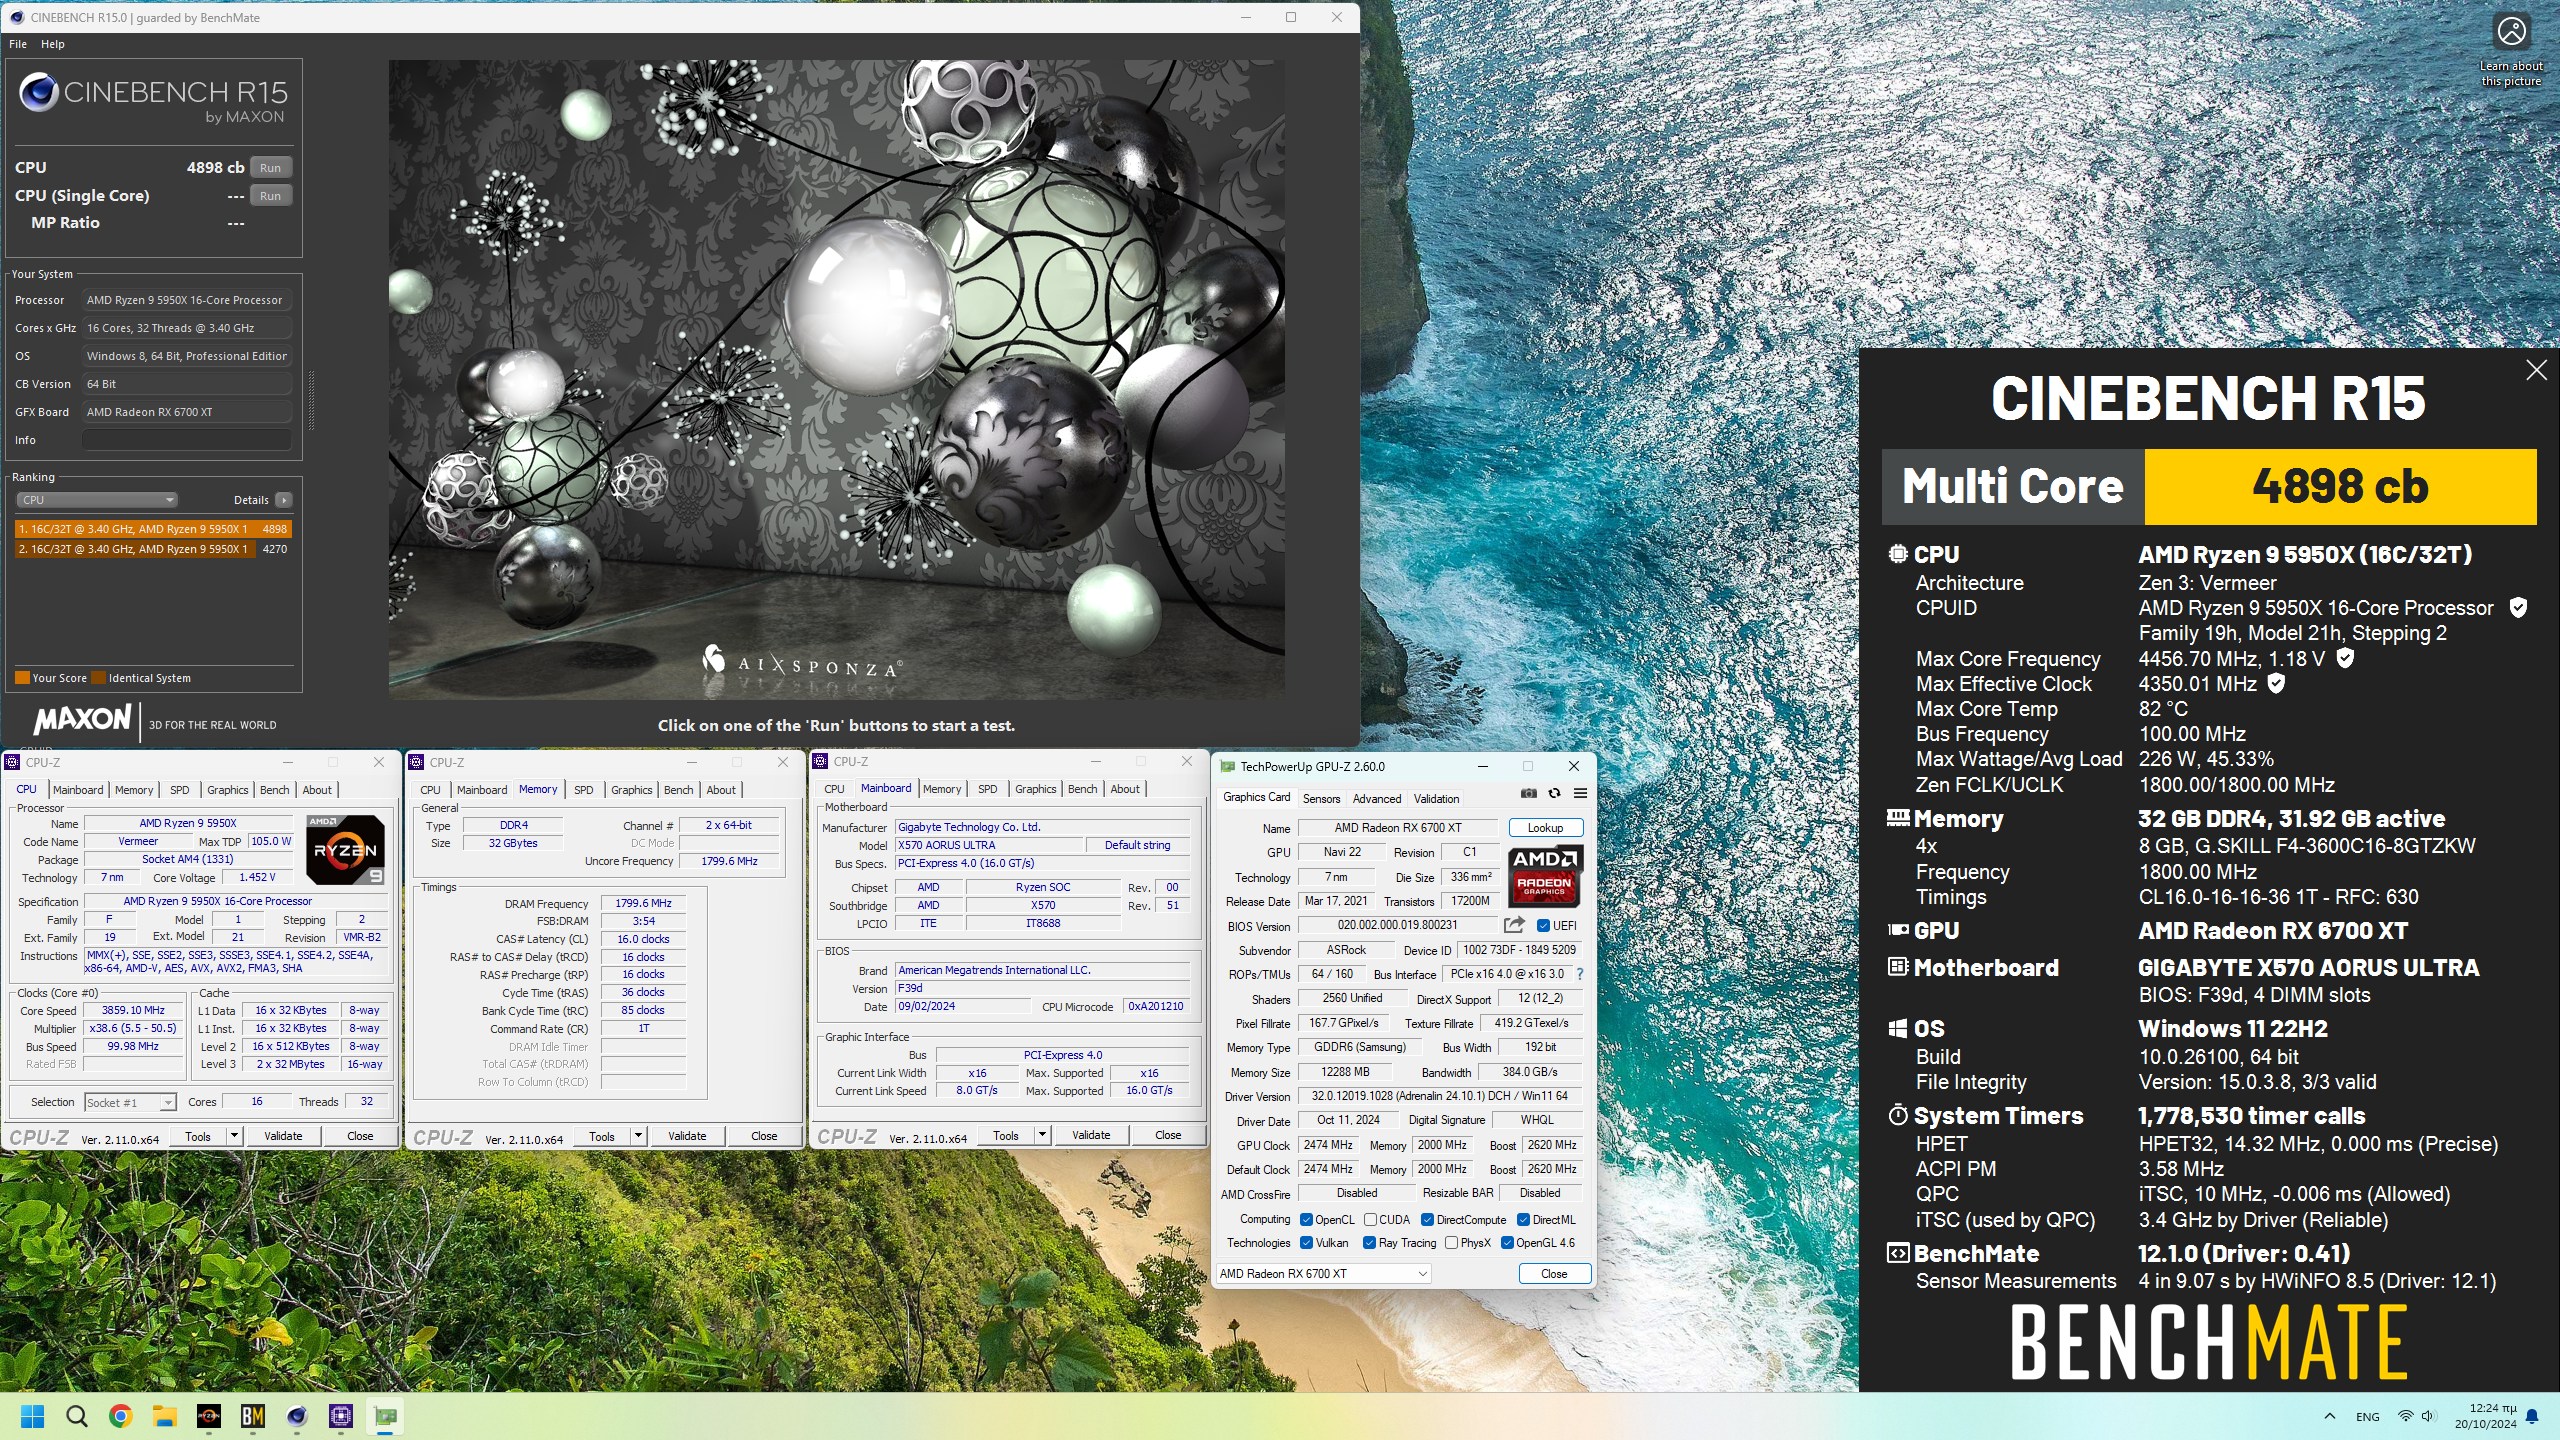The image size is (2560, 1440).
Task: Take a GPU-Z screenshot with camera icon
Action: [x=1529, y=793]
